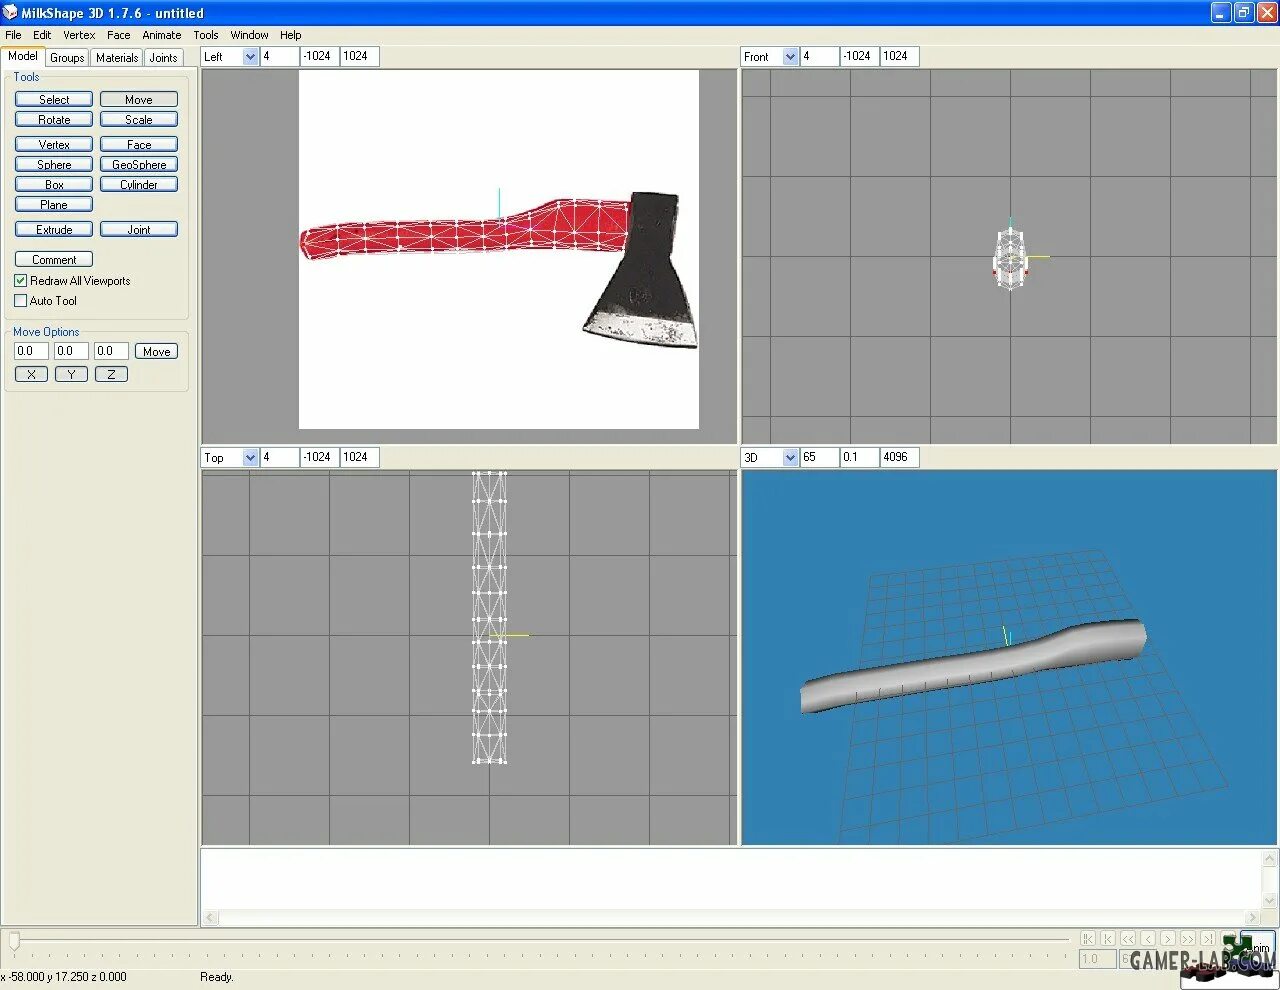This screenshot has height=990, width=1280.
Task: Open the Tools menu
Action: 206,34
